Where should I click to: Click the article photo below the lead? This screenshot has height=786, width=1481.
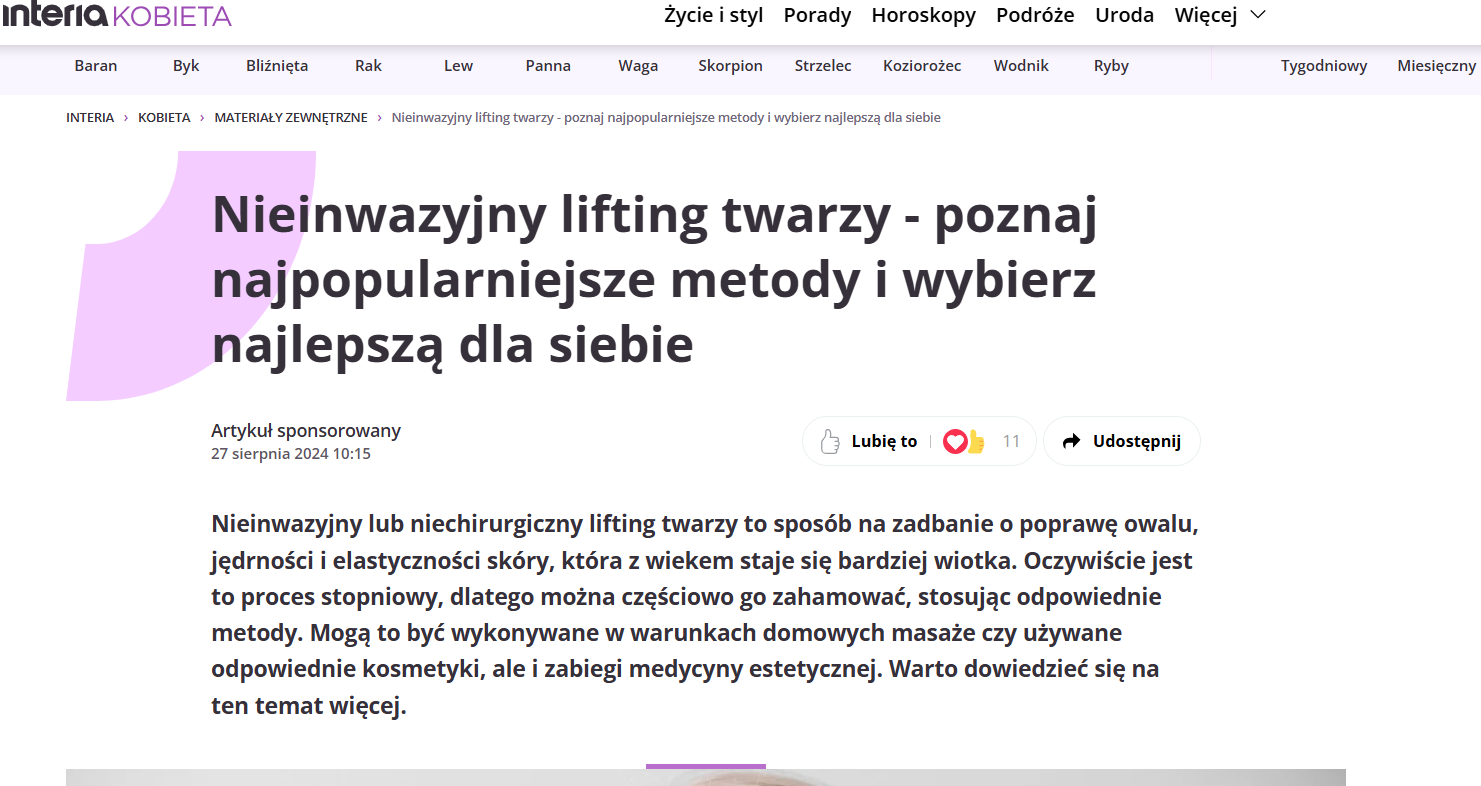tap(706, 777)
